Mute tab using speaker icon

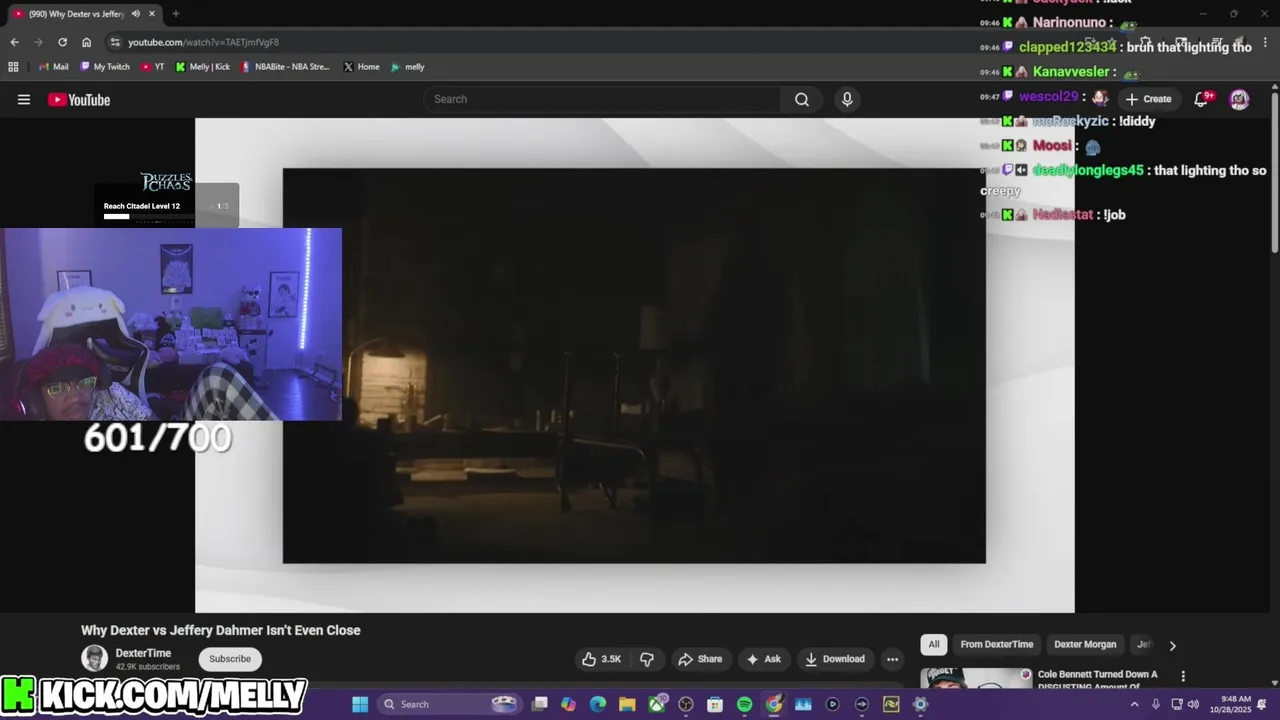click(x=135, y=14)
